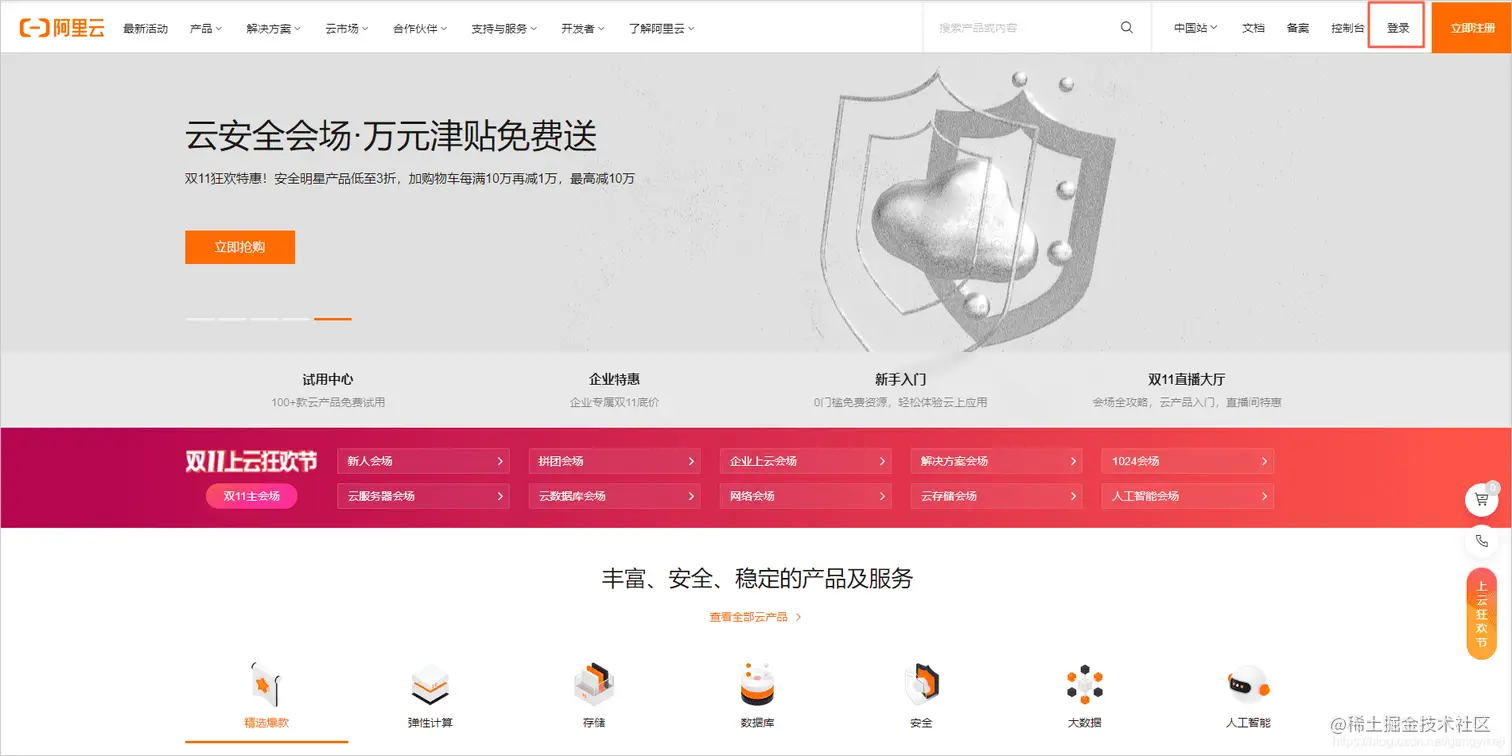Screen dimensions: 1512x756
Task: Select the 弹性计算 category icon
Action: (x=429, y=683)
